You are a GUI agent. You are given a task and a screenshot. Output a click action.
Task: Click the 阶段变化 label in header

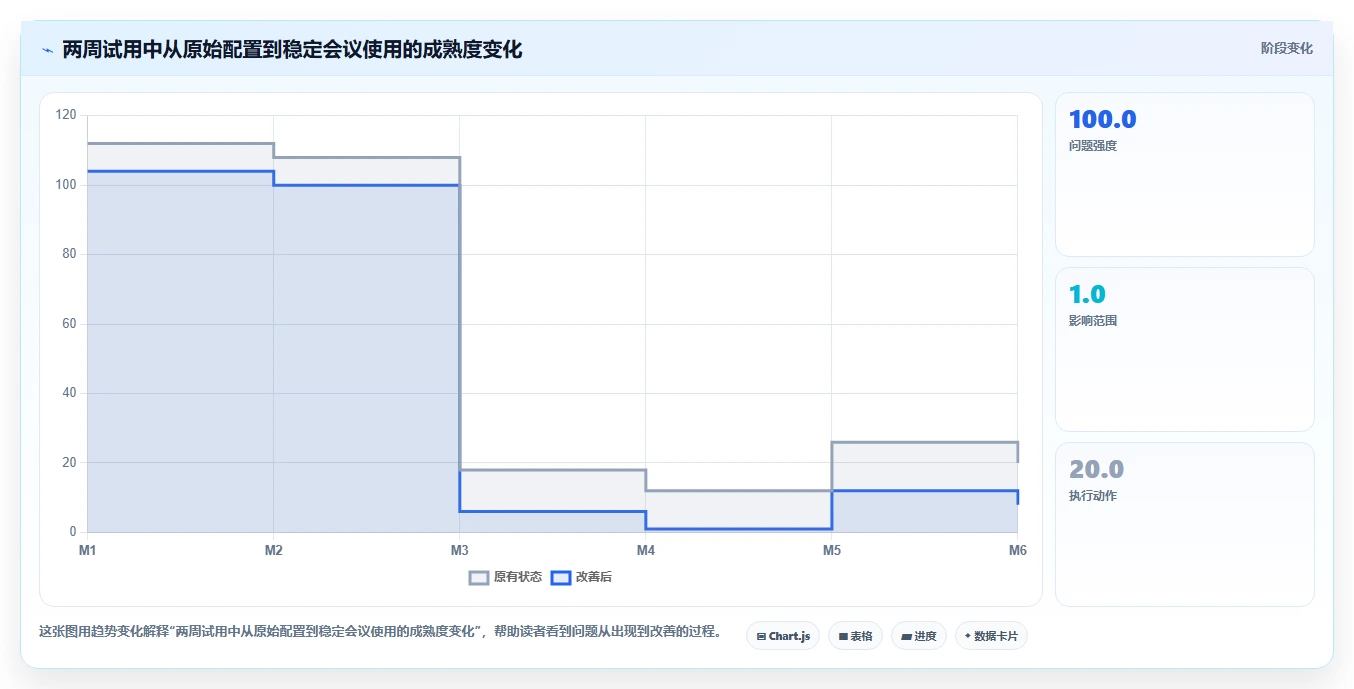(1286, 48)
